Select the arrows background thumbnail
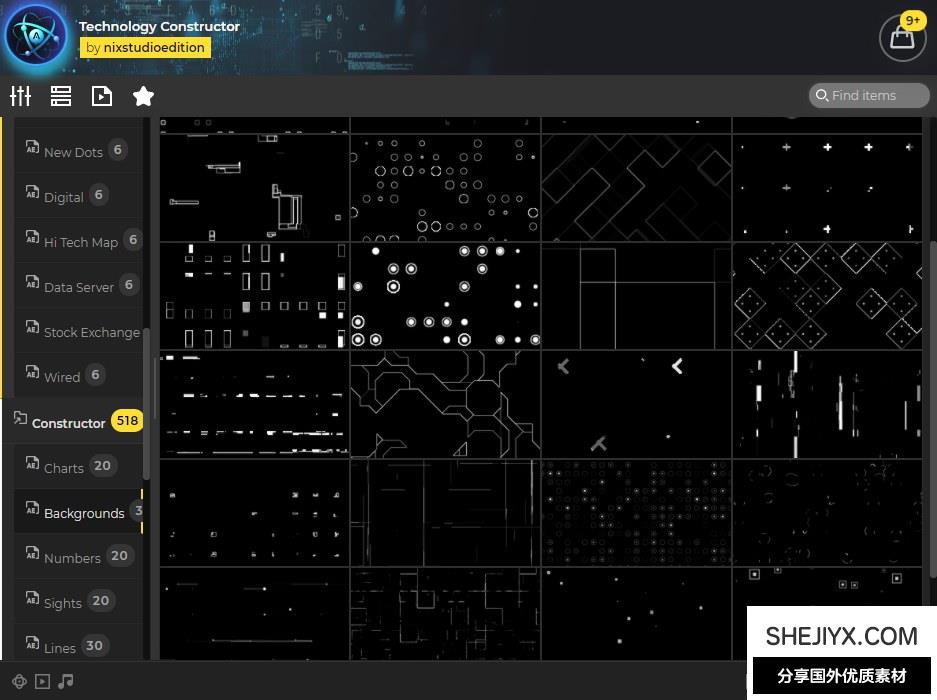Image resolution: width=937 pixels, height=700 pixels. tap(636, 404)
